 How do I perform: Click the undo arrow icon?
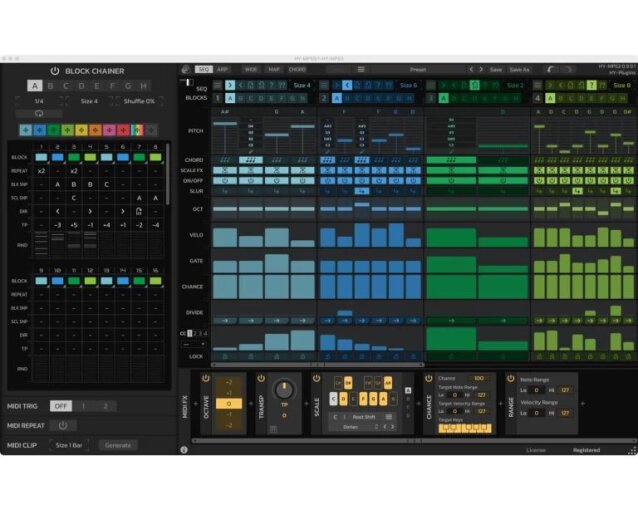[x=551, y=69]
